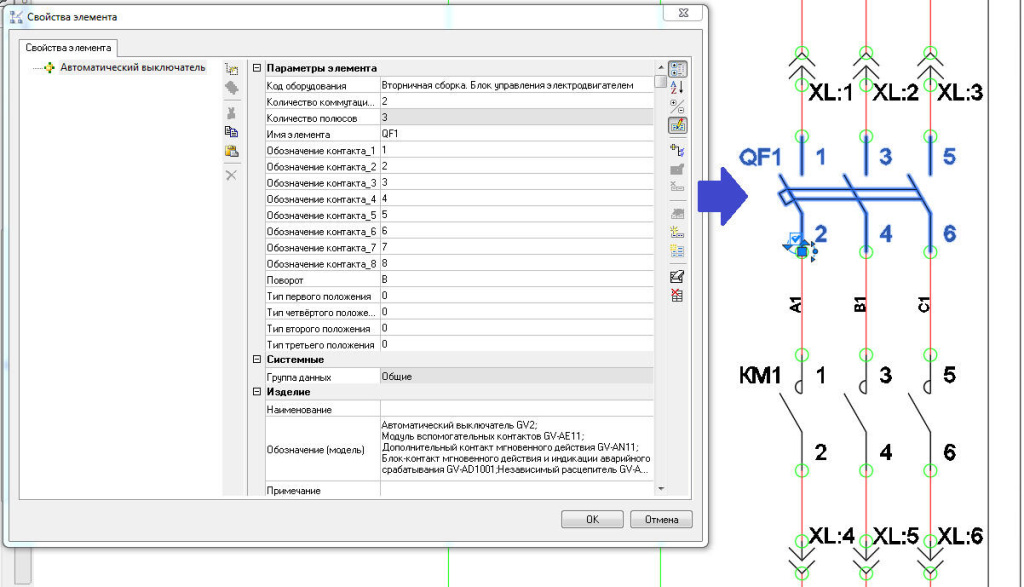
Task: Click the expand/collapse all plus-minus icon
Action: tap(677, 106)
